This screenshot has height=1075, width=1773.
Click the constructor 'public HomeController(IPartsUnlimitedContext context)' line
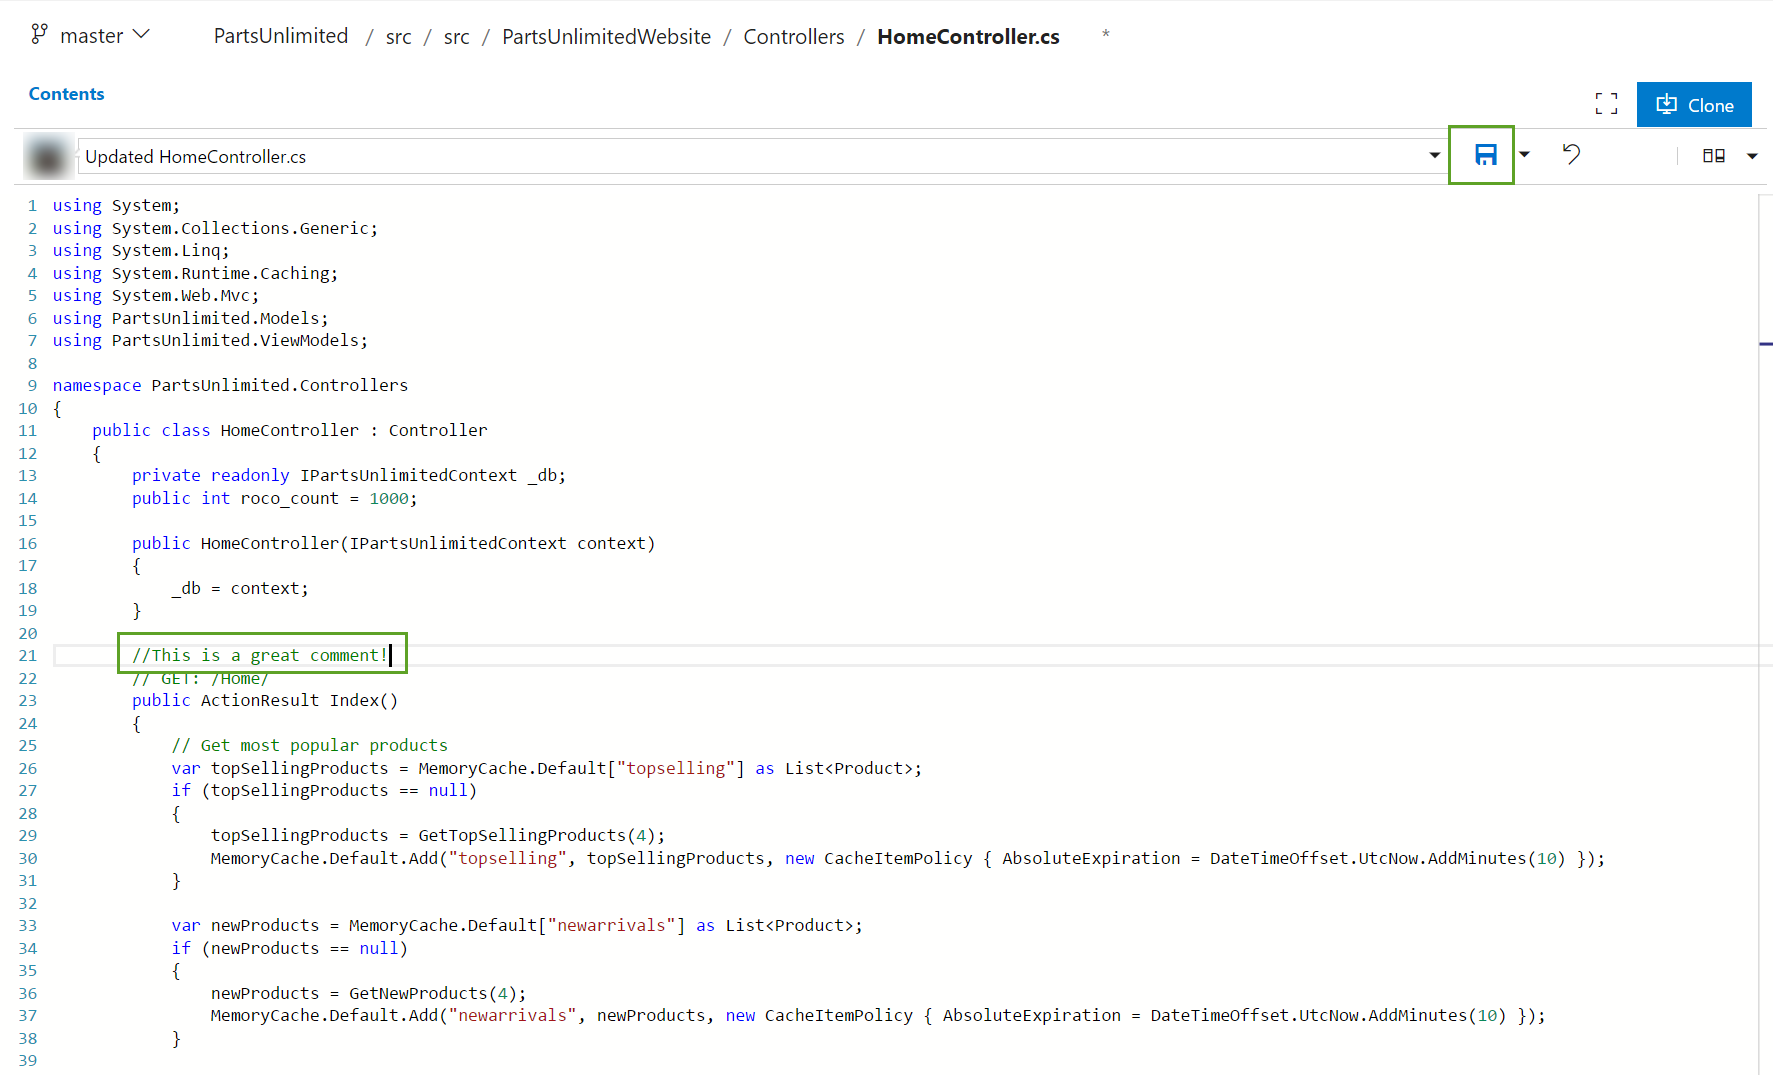[394, 543]
